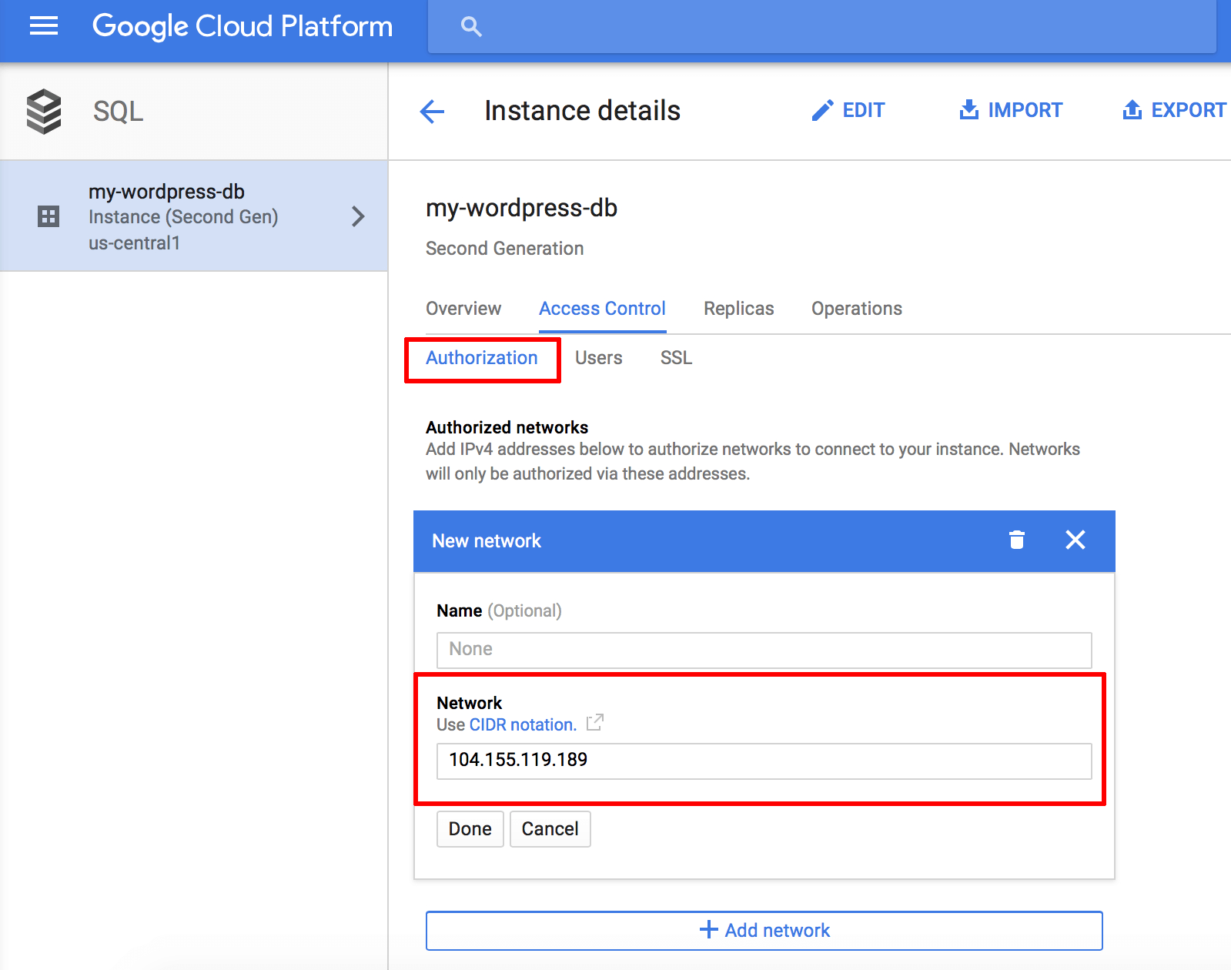
Task: Select the my-wordpress-db sidebar instance
Action: point(194,216)
